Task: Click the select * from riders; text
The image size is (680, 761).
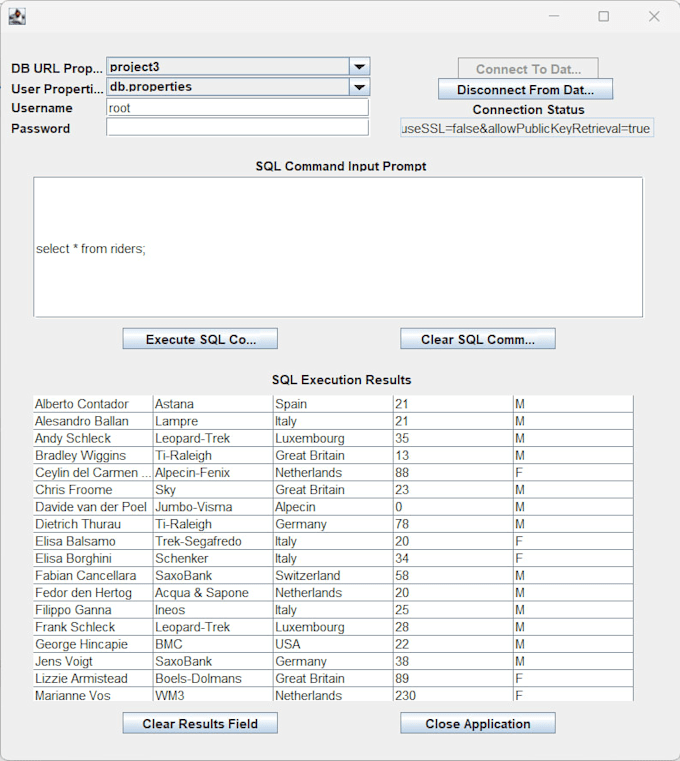Action: pyautogui.click(x=91, y=249)
